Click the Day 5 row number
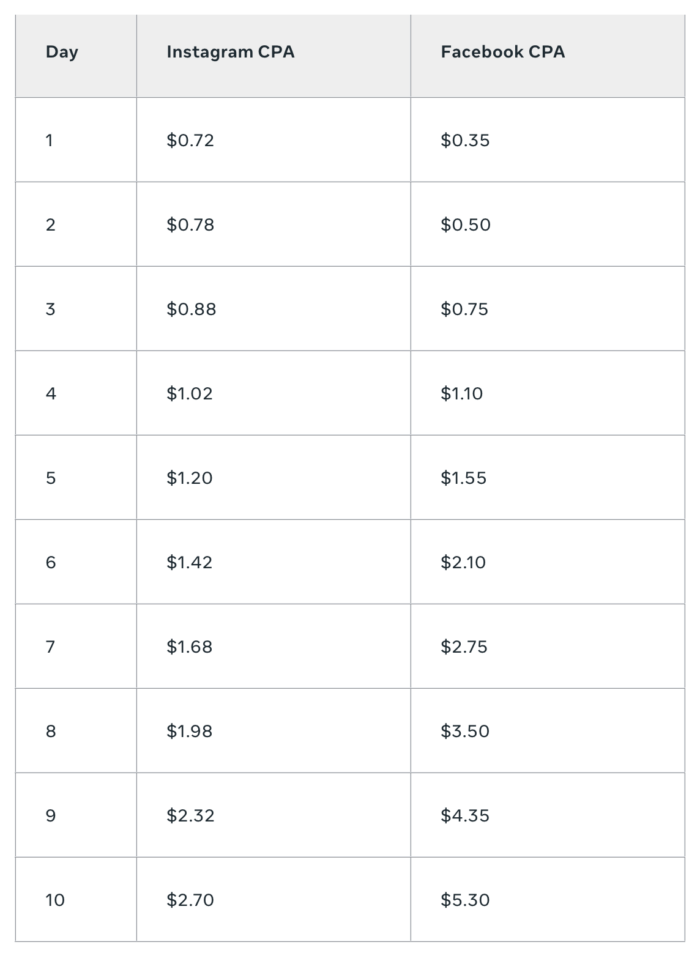 click(x=50, y=478)
